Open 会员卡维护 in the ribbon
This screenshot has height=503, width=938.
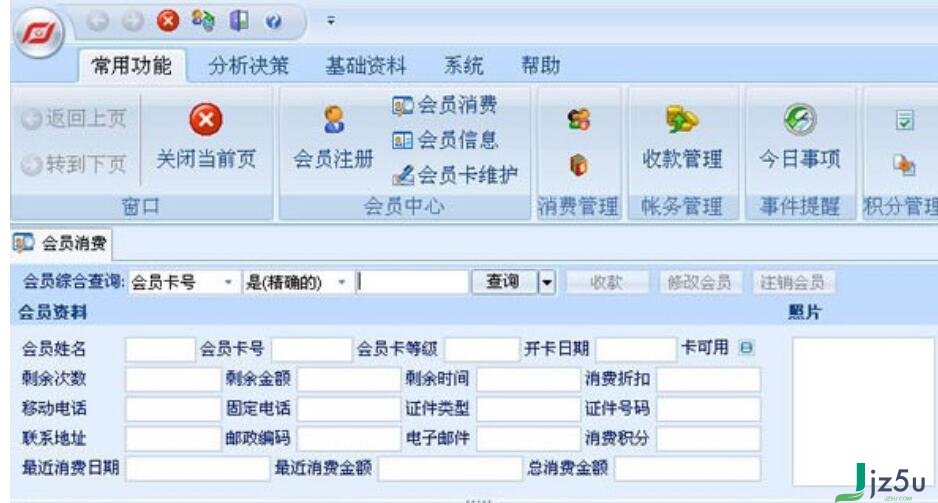point(455,175)
